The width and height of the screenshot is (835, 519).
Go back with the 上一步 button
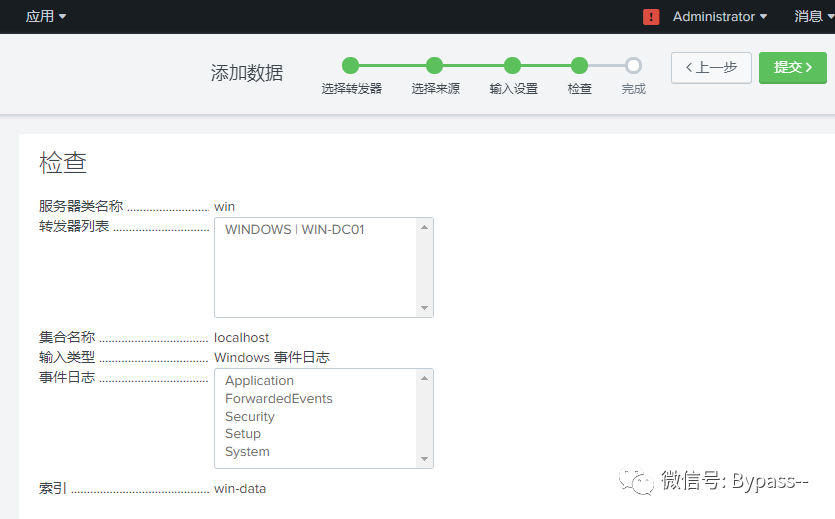711,68
